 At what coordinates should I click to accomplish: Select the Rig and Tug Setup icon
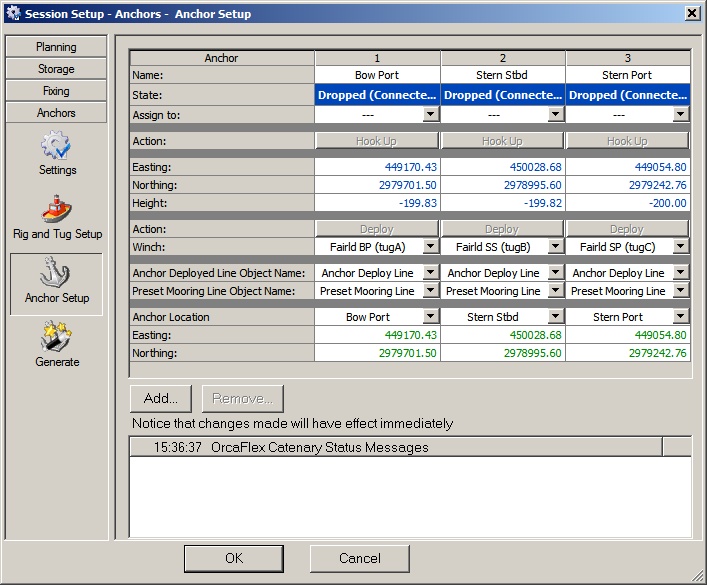[x=57, y=211]
